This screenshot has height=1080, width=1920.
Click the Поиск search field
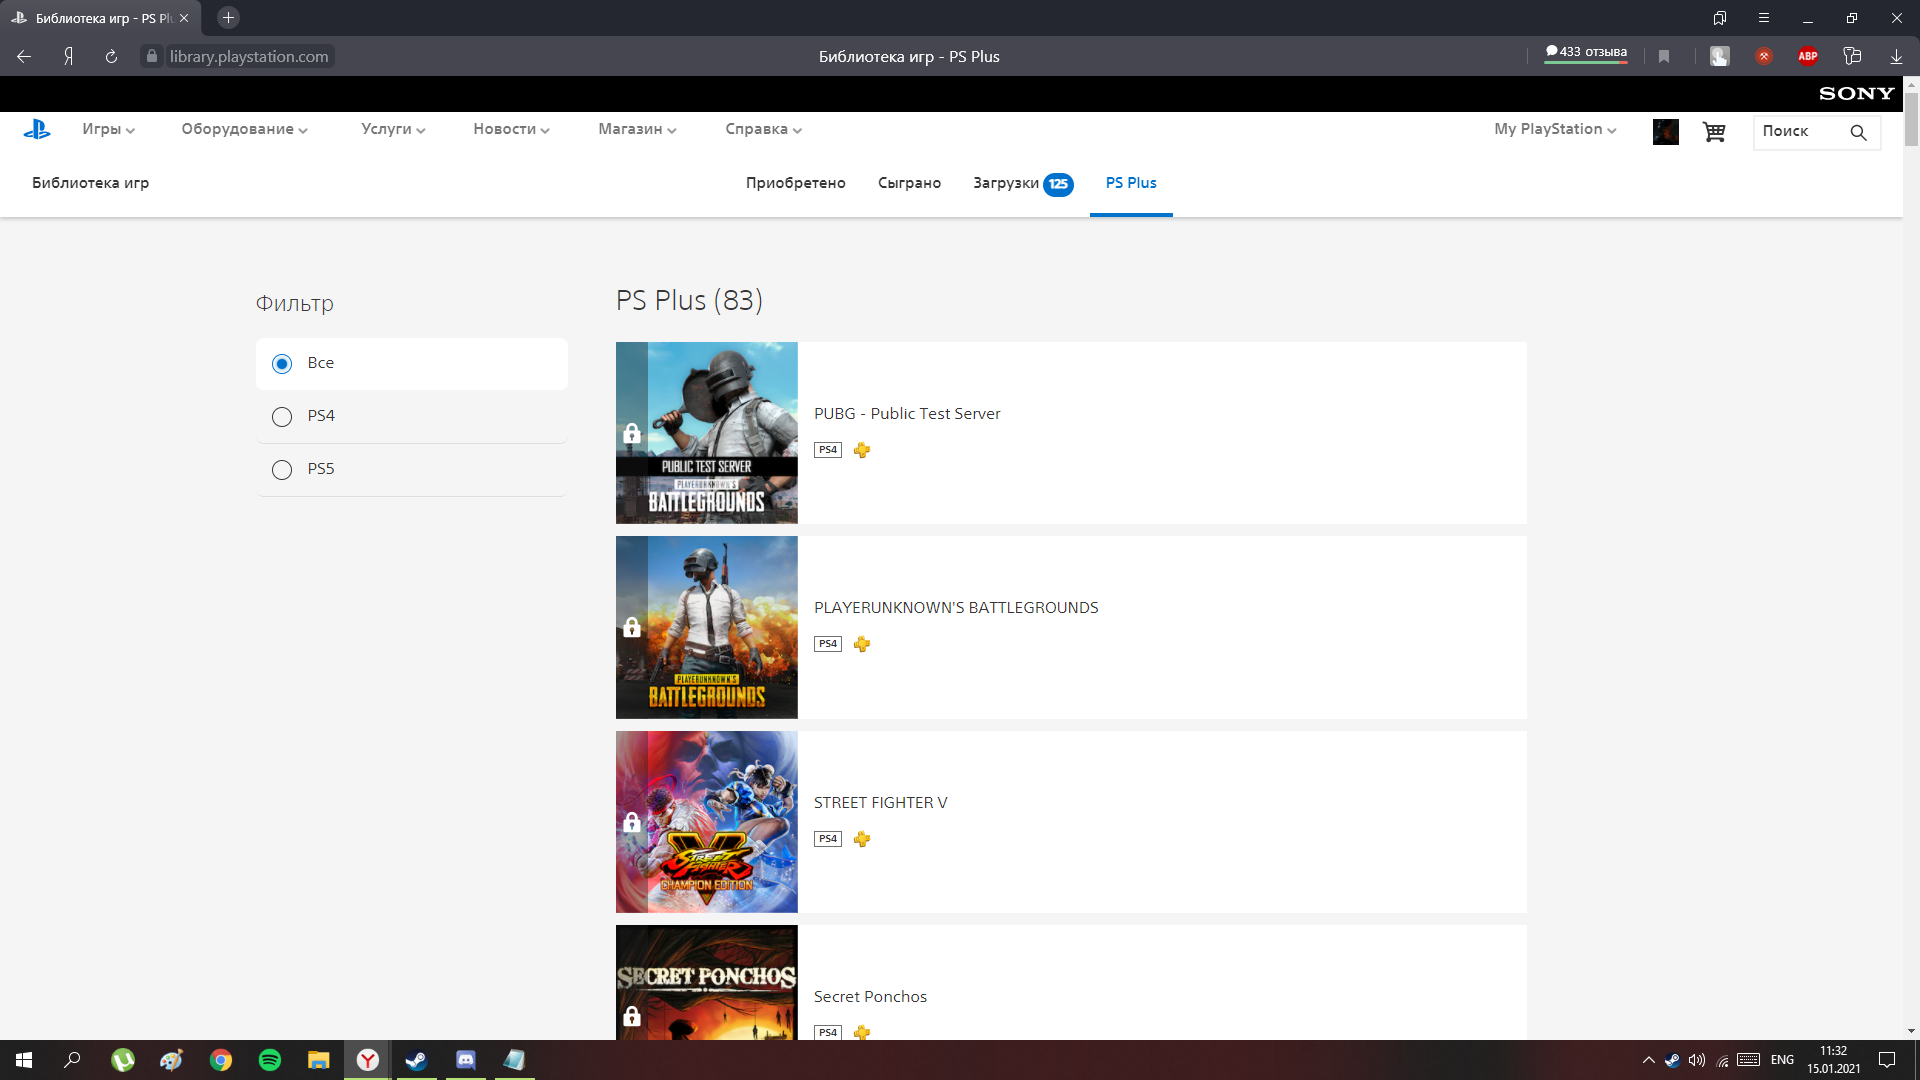click(x=1800, y=132)
